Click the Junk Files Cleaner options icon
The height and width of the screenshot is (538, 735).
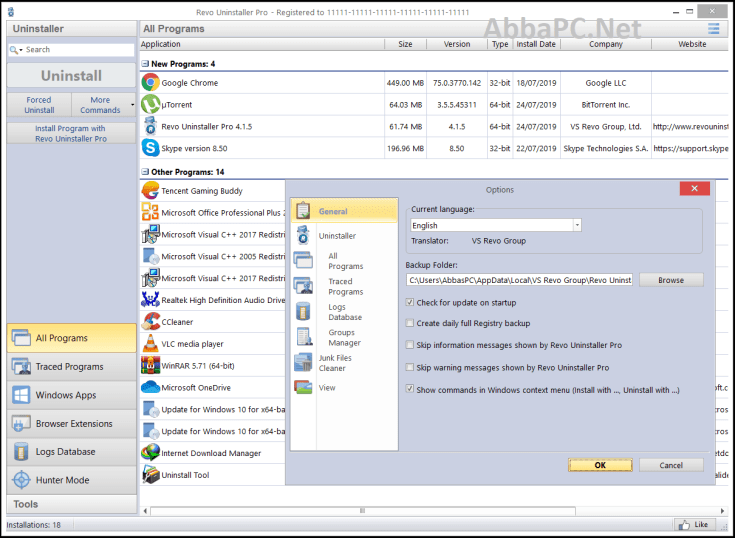tap(303, 362)
